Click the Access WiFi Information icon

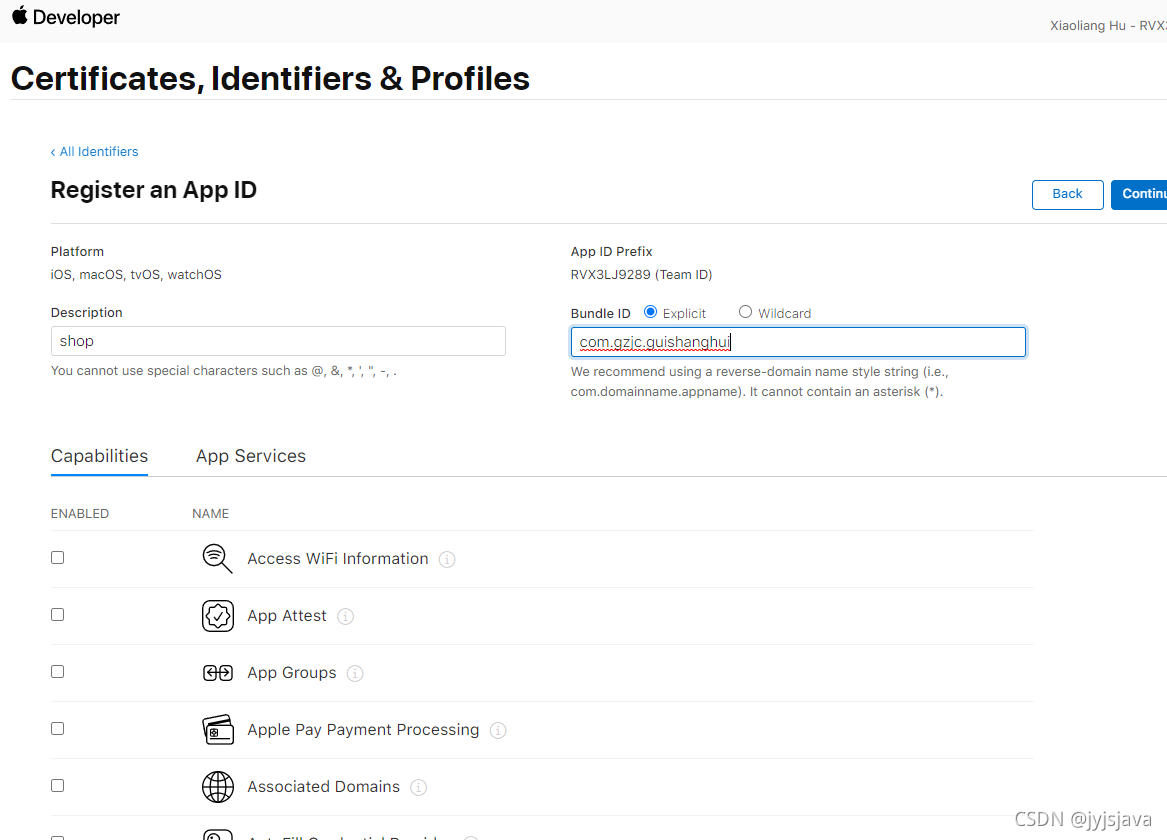point(217,558)
